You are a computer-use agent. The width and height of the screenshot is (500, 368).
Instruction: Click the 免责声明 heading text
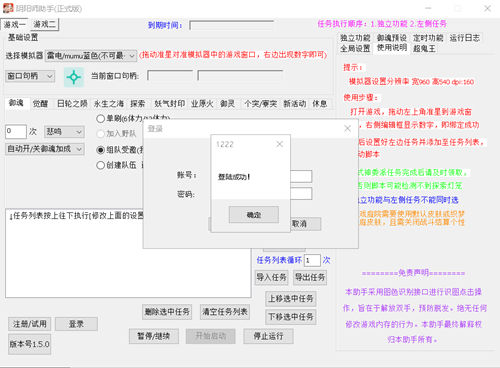[413, 273]
